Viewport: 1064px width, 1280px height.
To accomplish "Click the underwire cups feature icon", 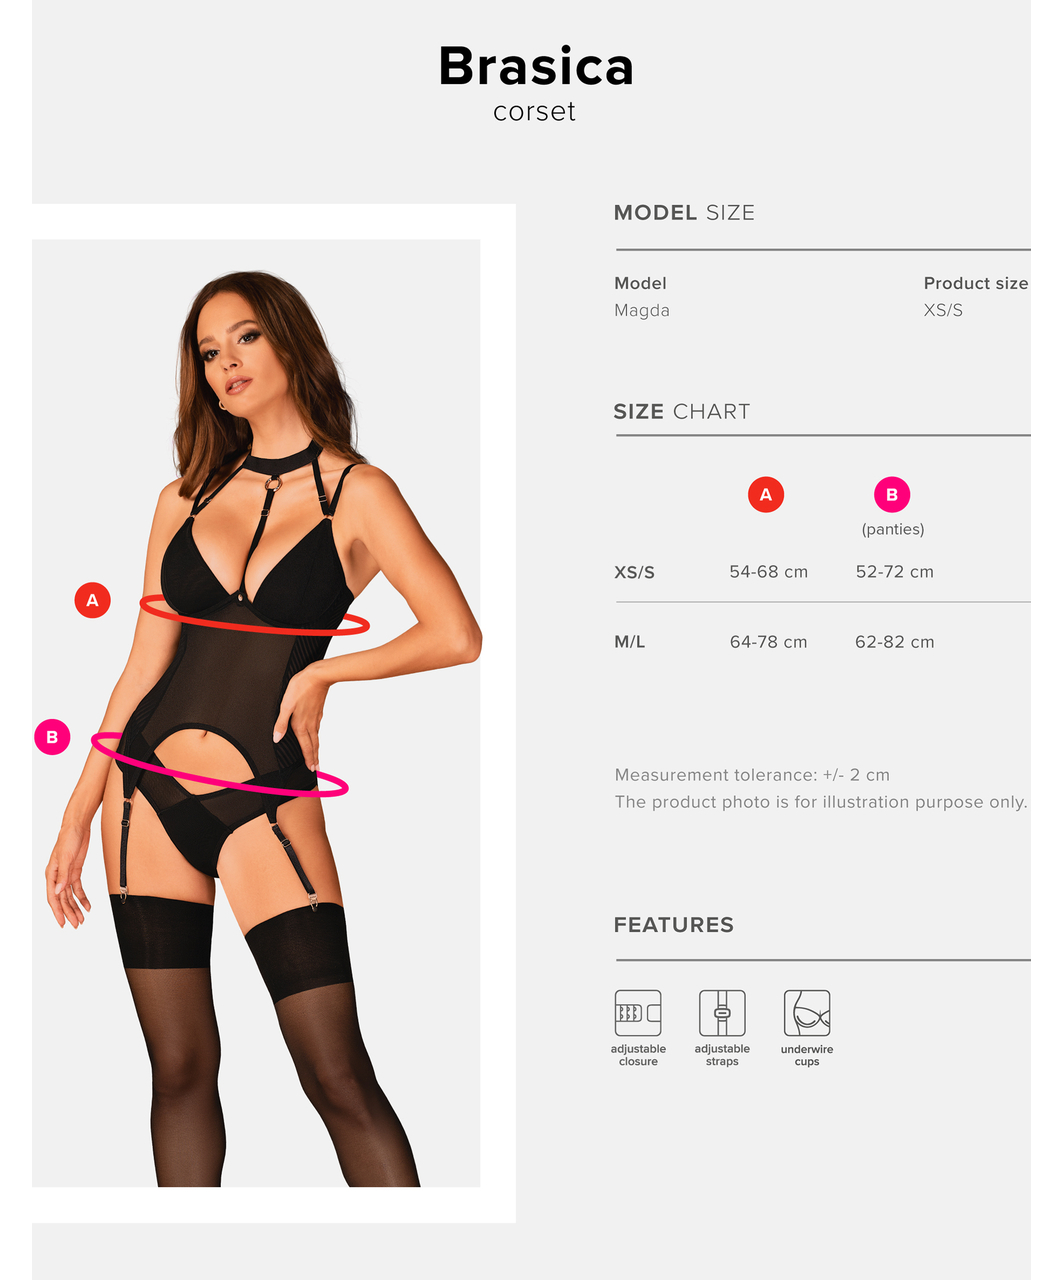I will [807, 1013].
